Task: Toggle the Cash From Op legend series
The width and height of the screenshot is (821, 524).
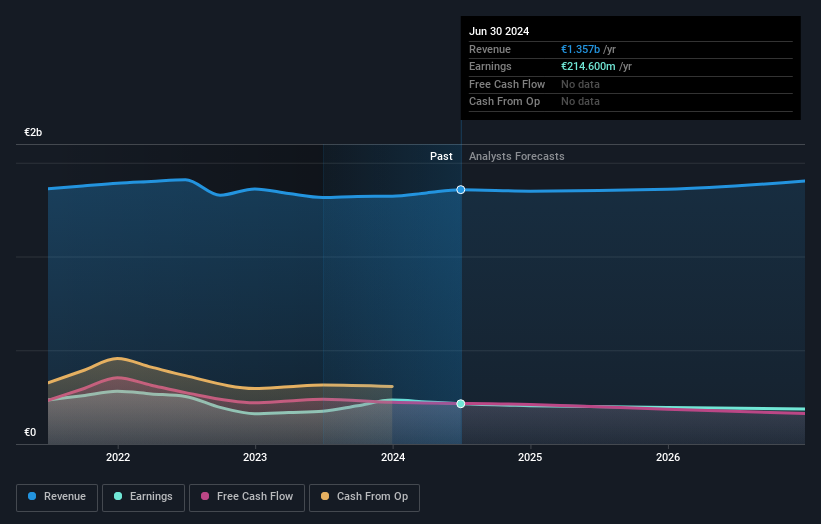Action: (x=364, y=497)
